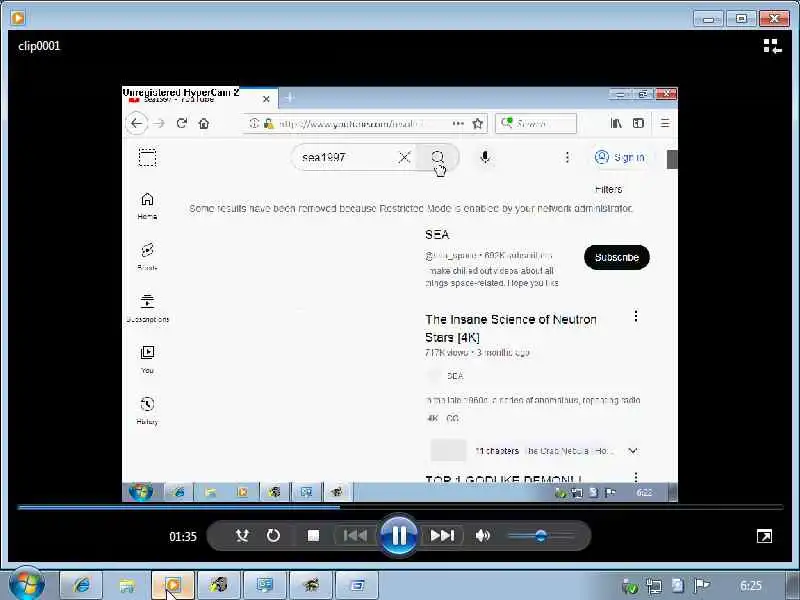Screen dimensions: 800x600
Task: Open History in YouTube sidebar
Action: click(x=147, y=411)
